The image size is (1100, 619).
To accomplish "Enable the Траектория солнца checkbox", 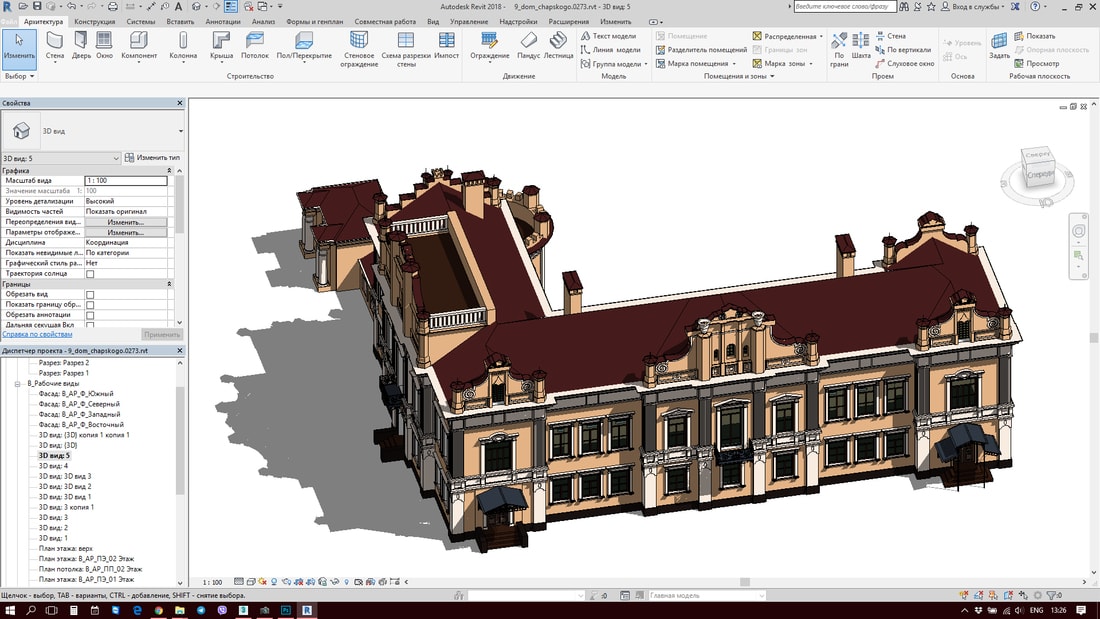I will click(90, 274).
